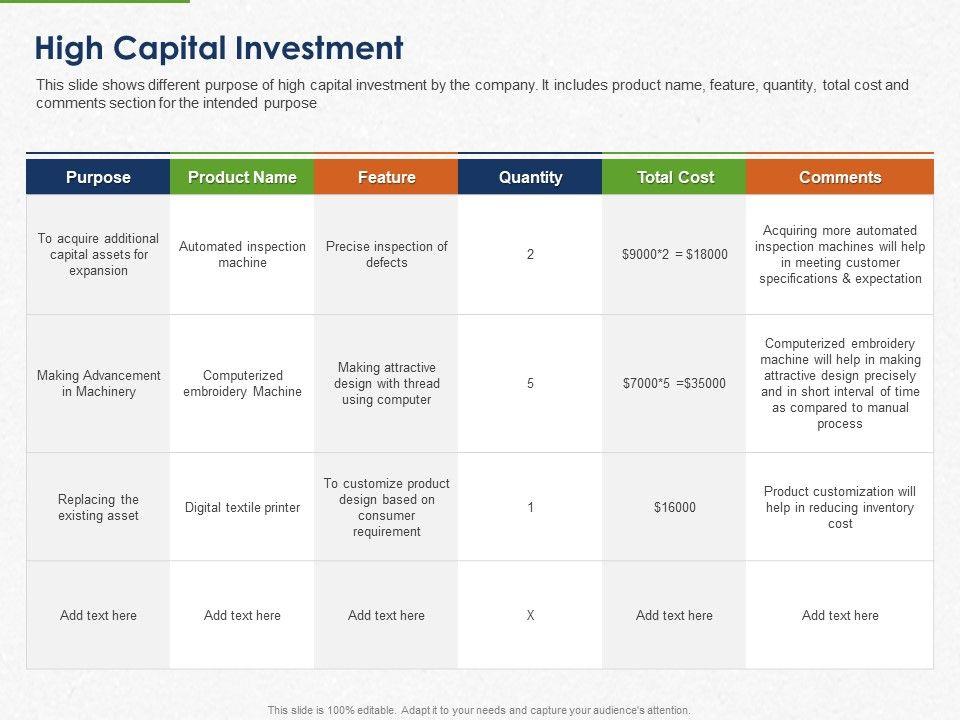Select the Product customization comment cell
The width and height of the screenshot is (960, 720).
coord(840,508)
